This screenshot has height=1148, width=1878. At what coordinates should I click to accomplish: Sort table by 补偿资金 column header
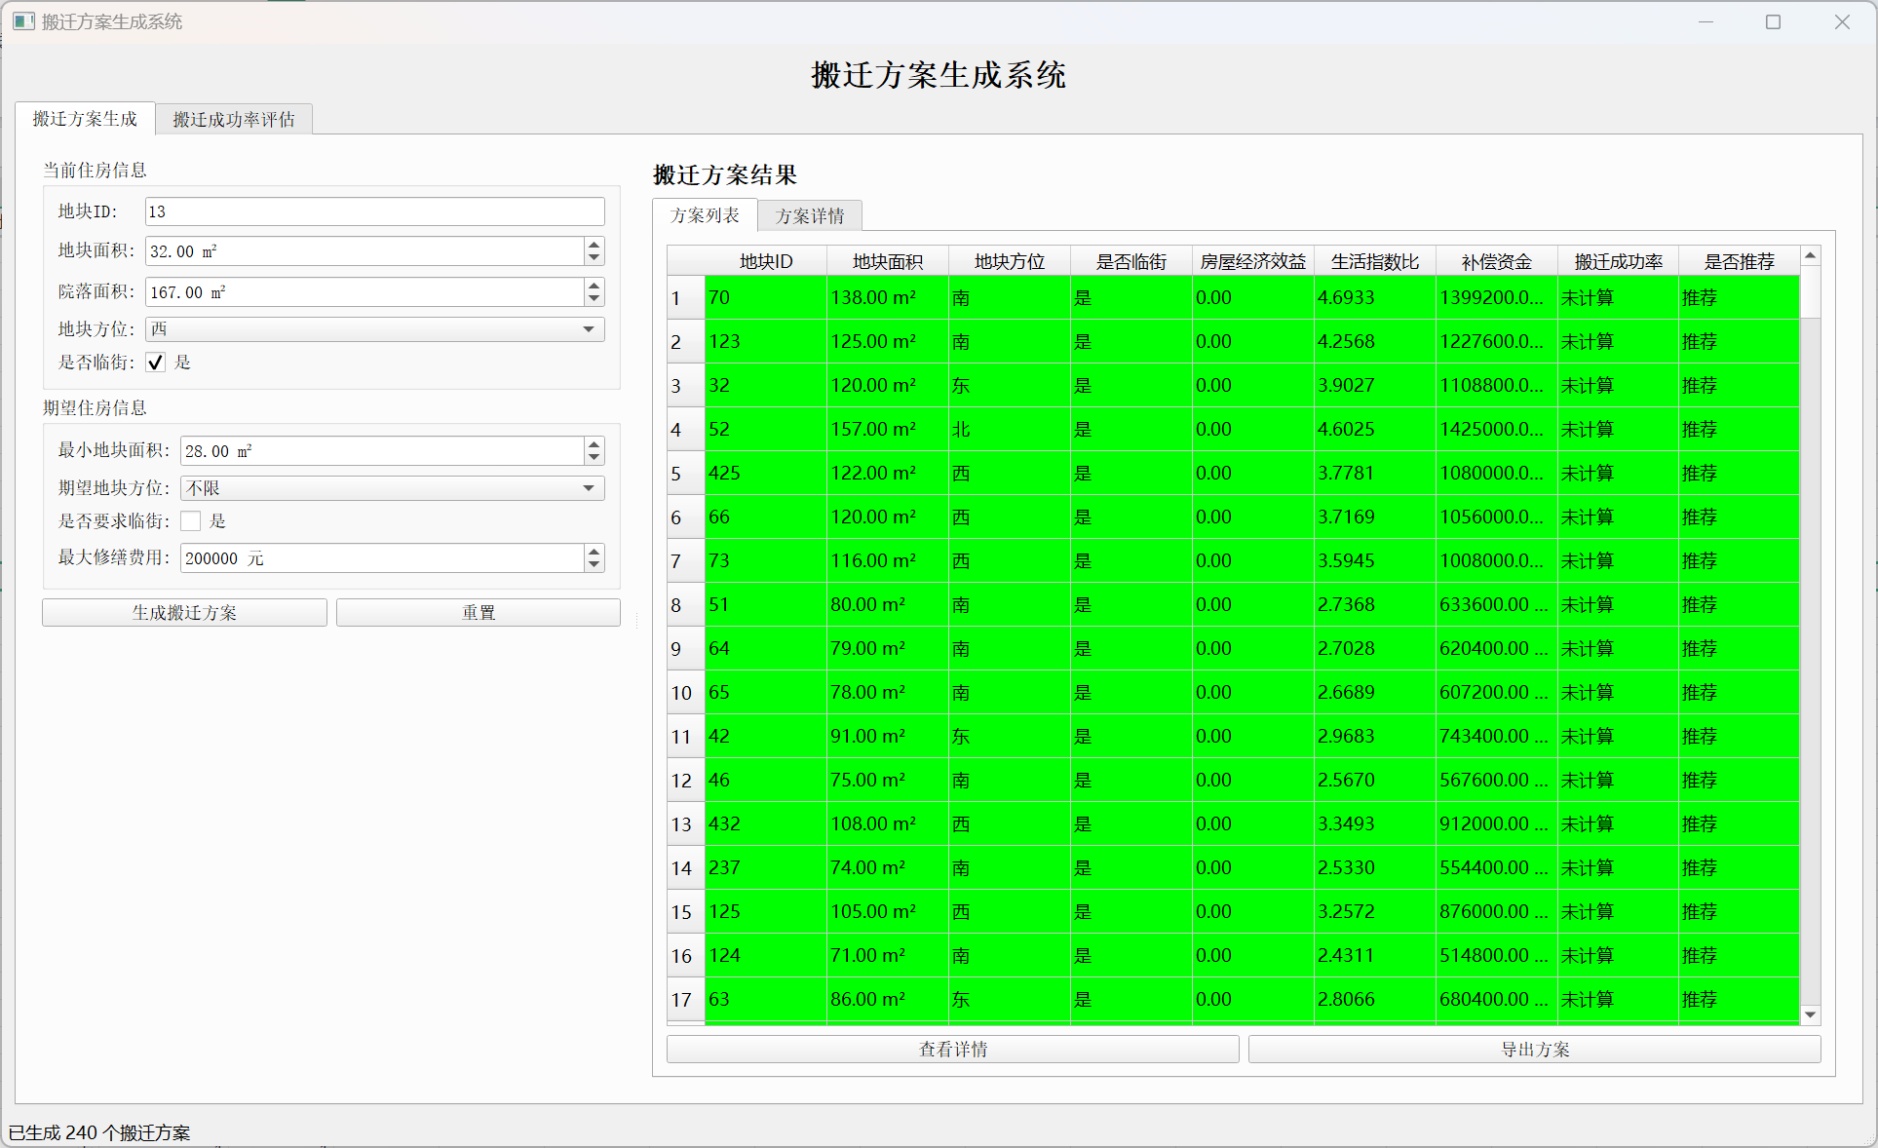(1495, 261)
